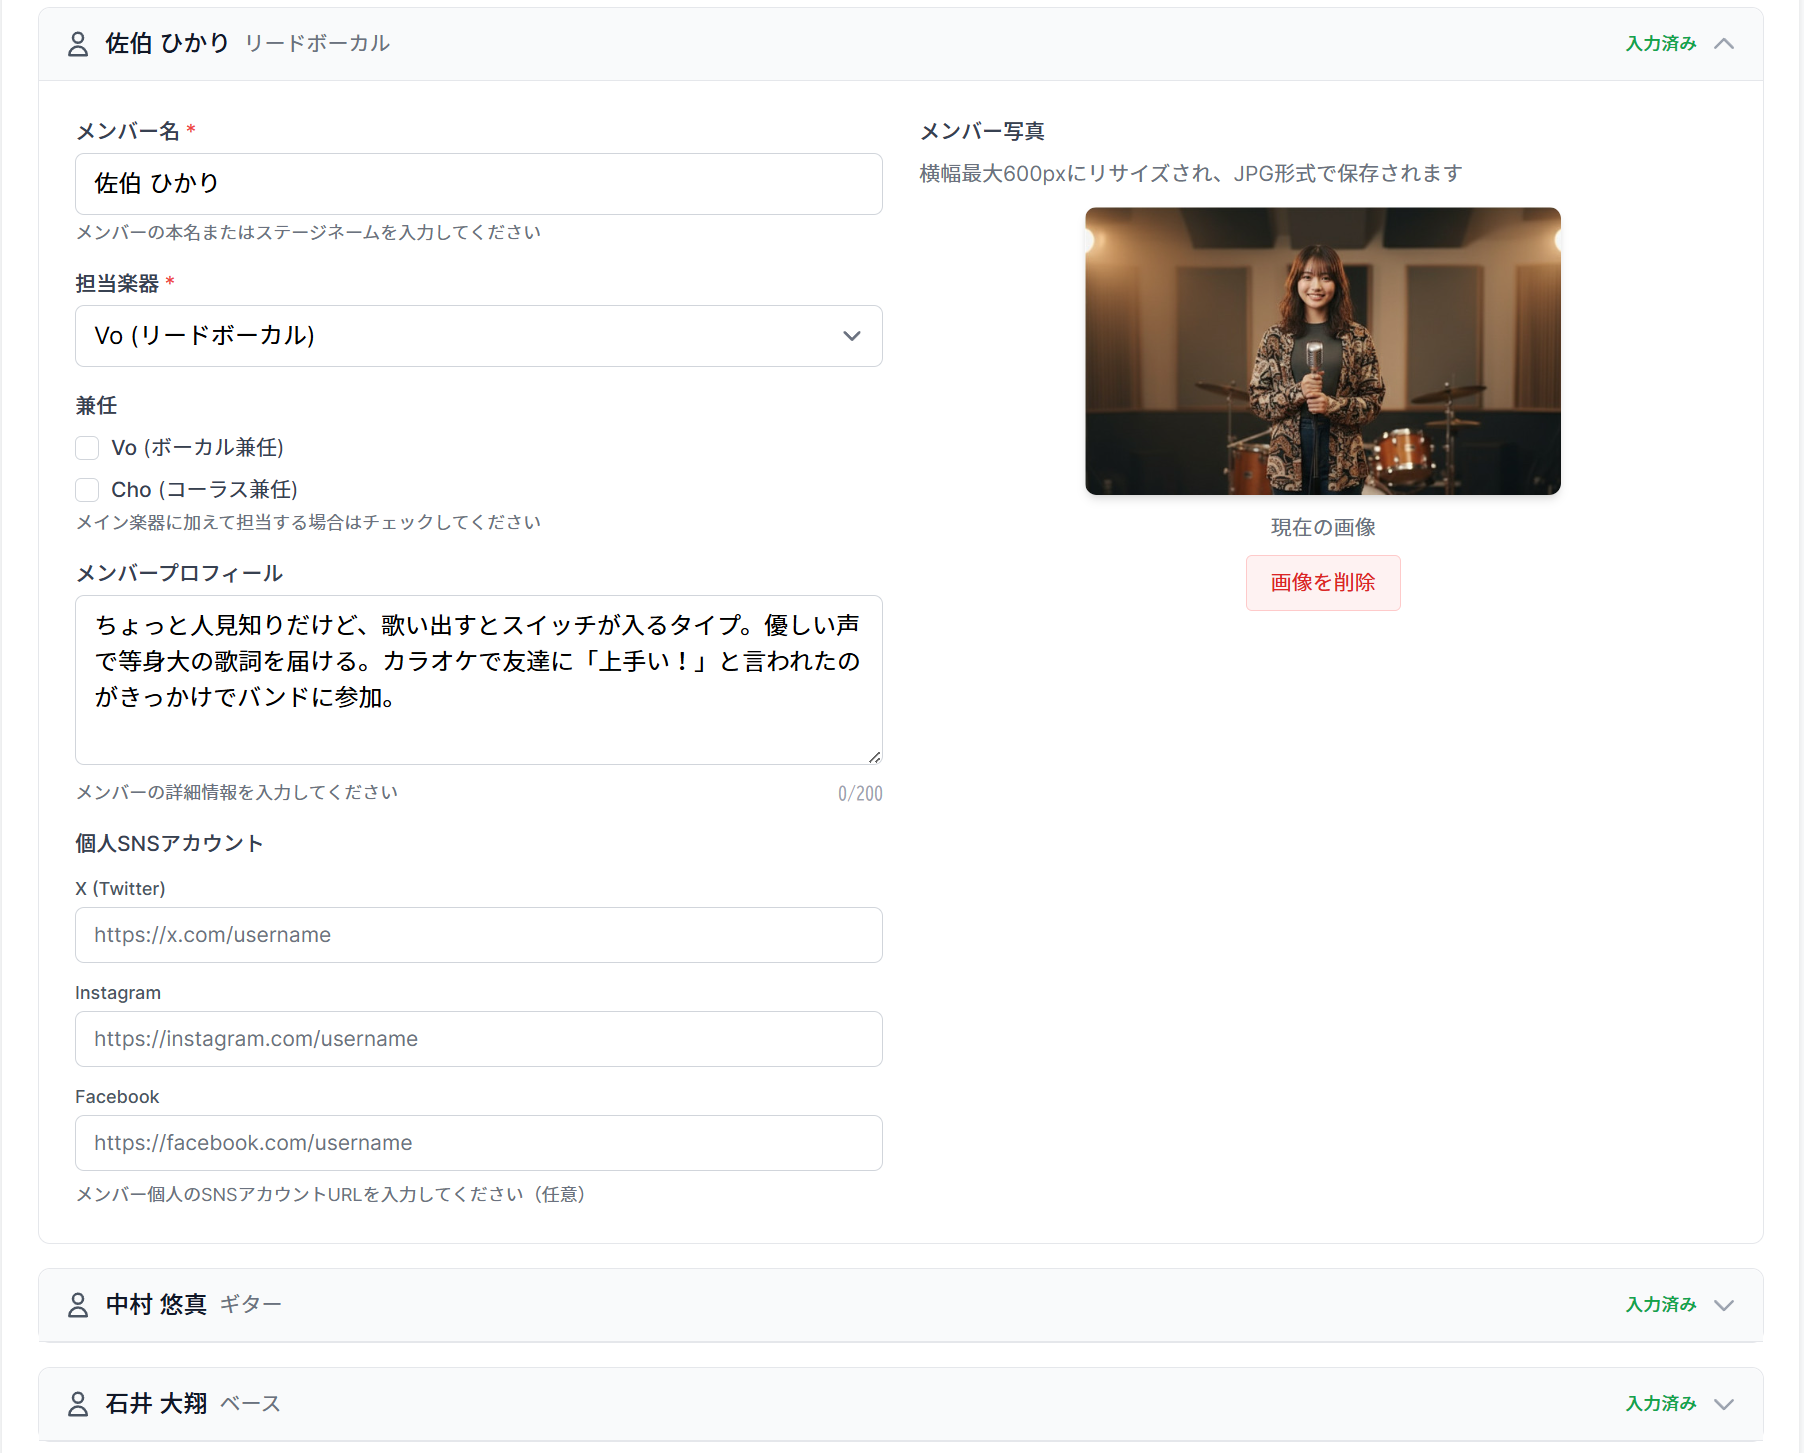This screenshot has width=1804, height=1453.
Task: Click the 入力済み status label for 佐伯 ひかり
Action: click(1660, 44)
